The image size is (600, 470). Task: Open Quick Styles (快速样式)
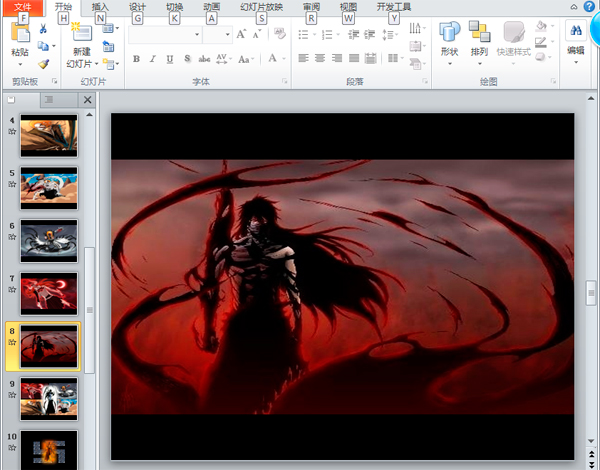pyautogui.click(x=514, y=43)
